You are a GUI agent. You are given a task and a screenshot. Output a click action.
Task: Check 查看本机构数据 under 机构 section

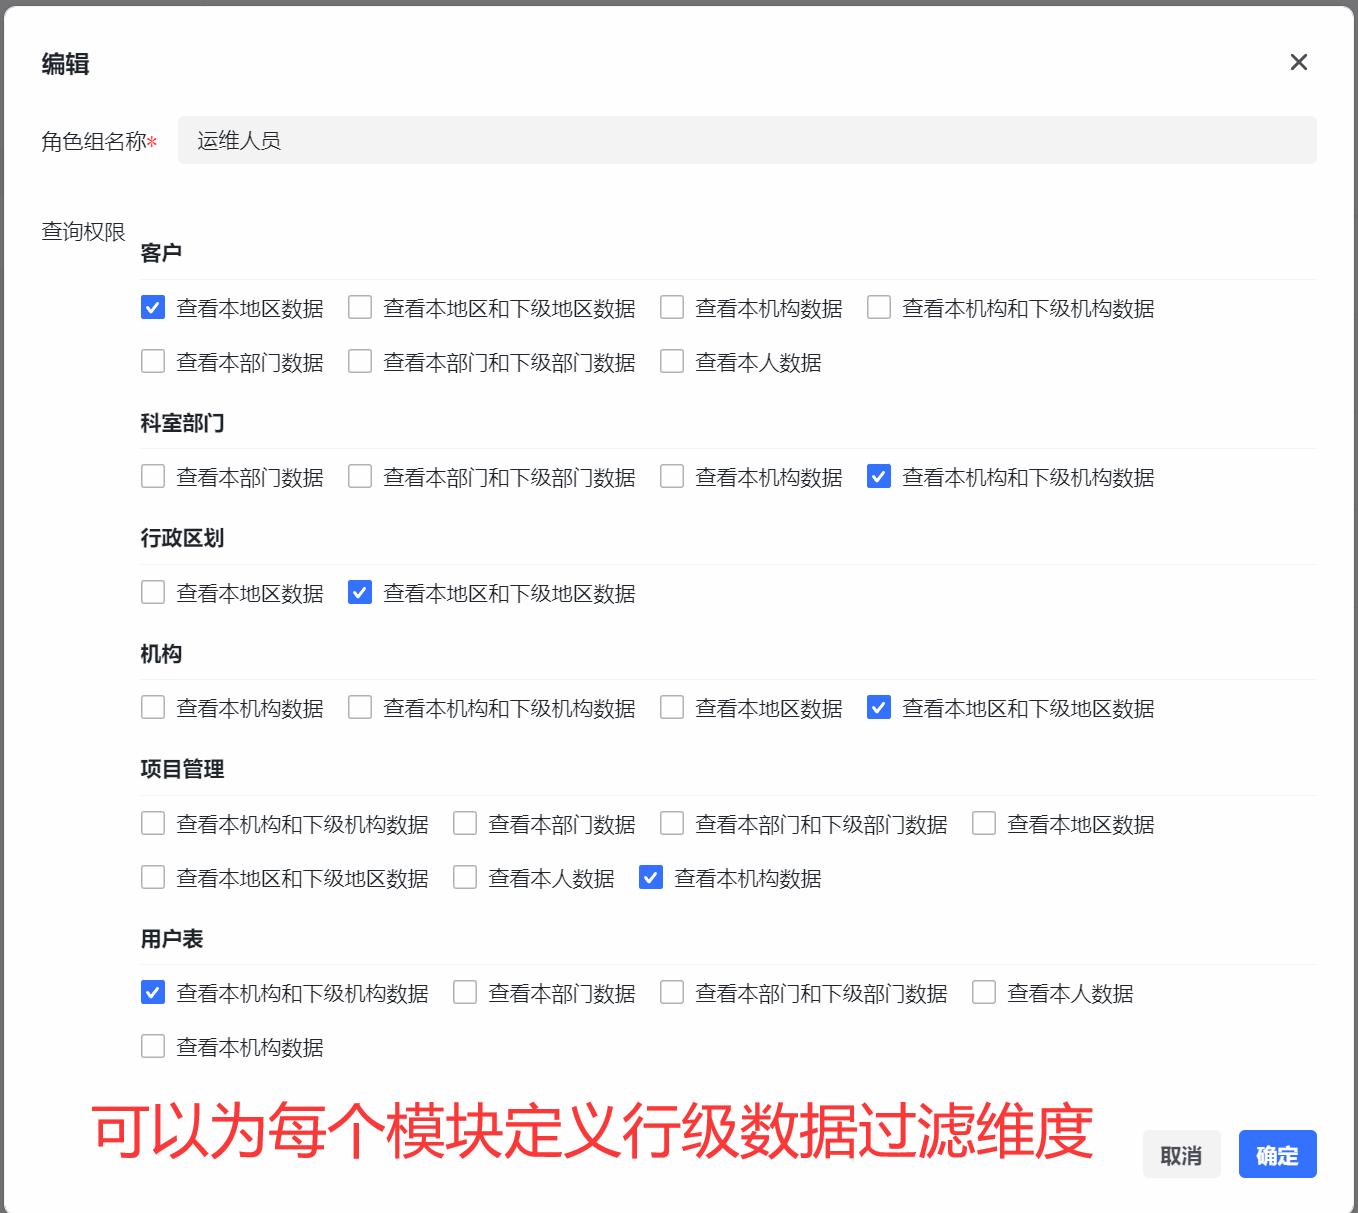pyautogui.click(x=152, y=708)
